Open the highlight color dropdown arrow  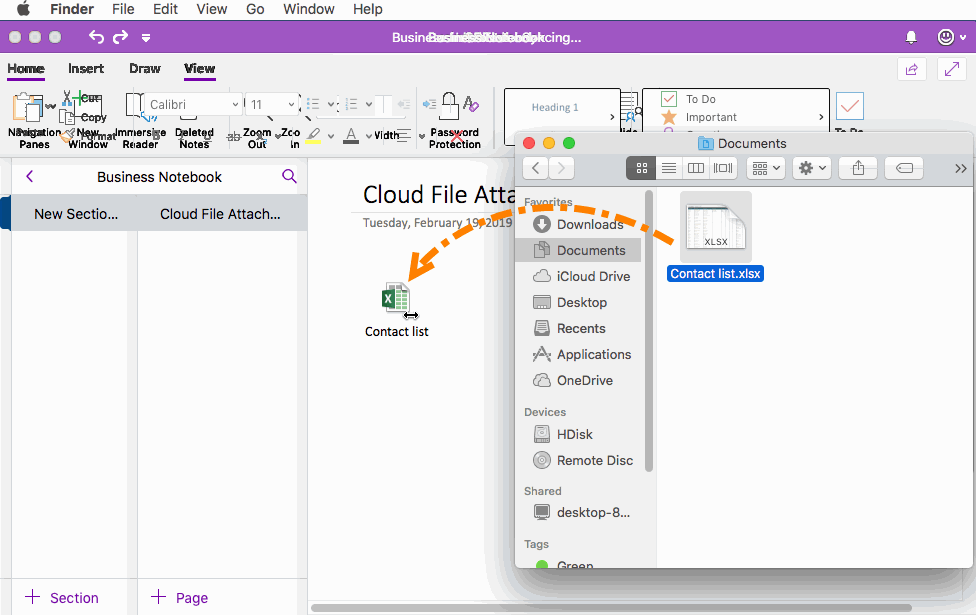(x=331, y=136)
